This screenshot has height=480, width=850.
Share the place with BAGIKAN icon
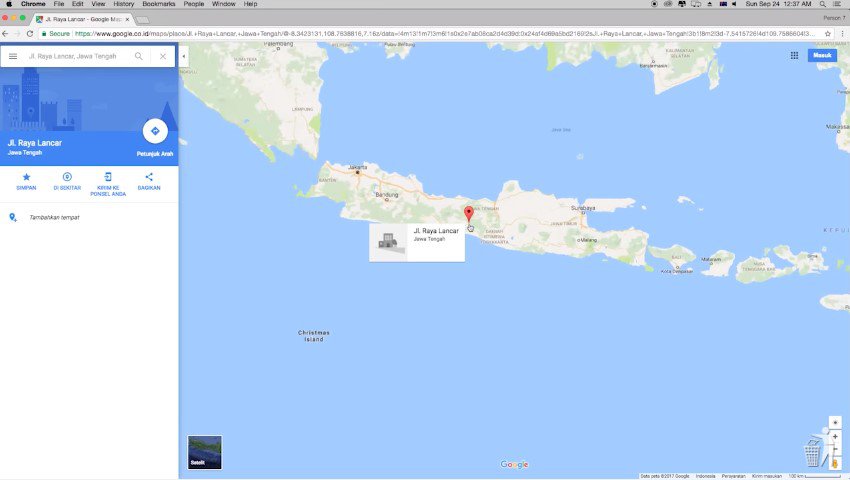tap(149, 181)
